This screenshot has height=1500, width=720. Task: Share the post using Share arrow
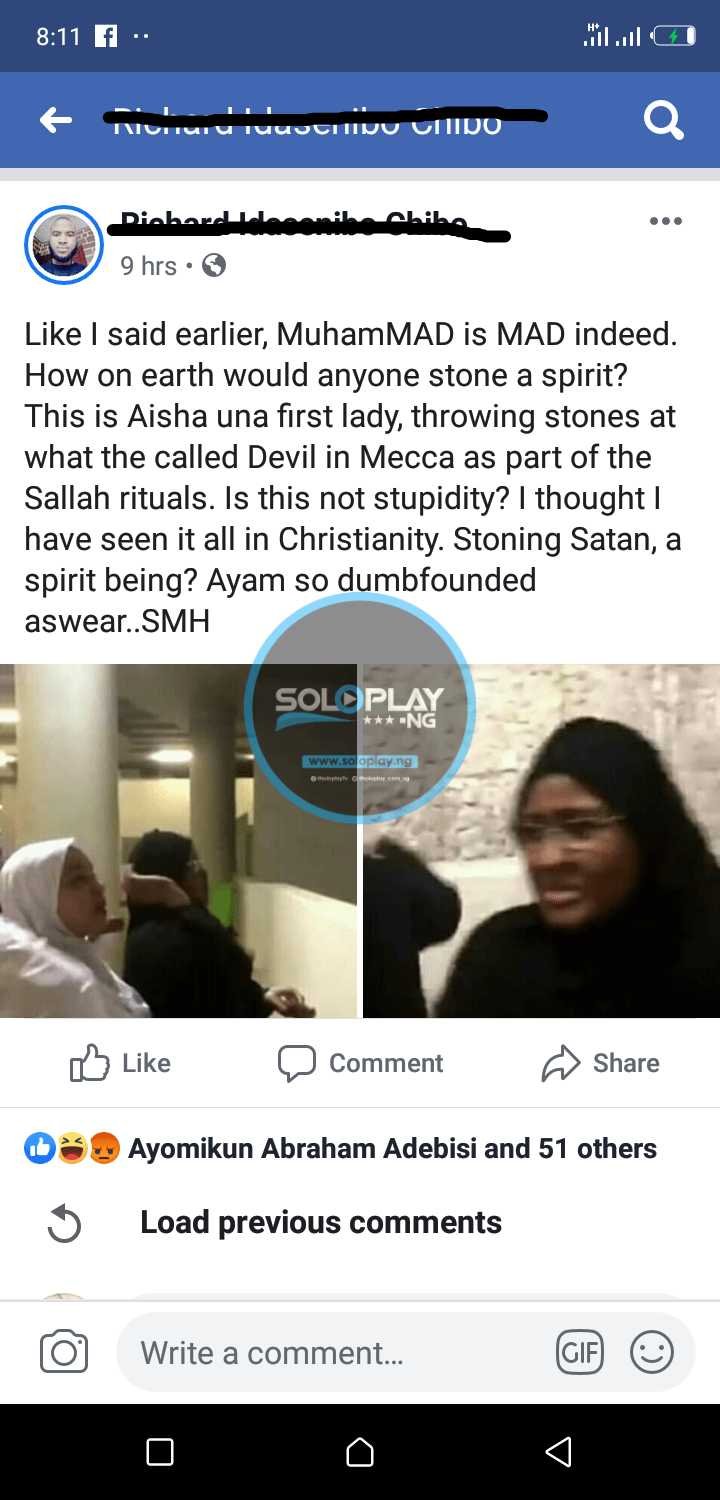tap(600, 1063)
